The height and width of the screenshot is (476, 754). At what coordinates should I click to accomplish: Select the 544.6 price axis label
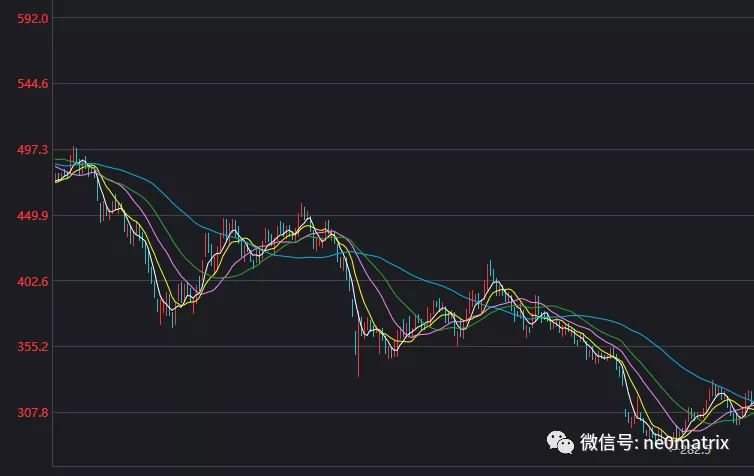[33, 83]
